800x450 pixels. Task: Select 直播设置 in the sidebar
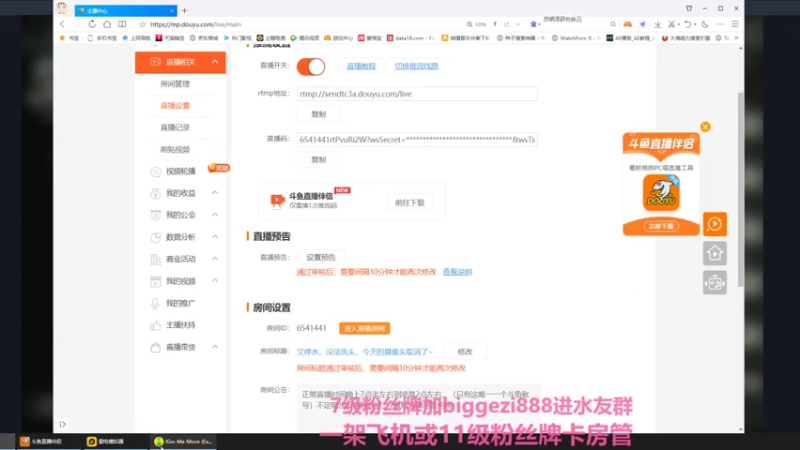point(175,106)
